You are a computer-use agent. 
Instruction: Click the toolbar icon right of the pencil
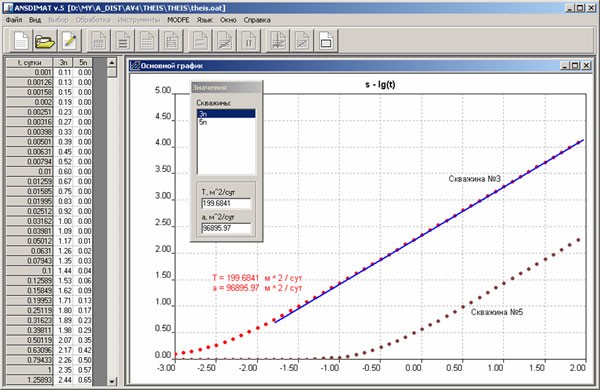click(98, 41)
